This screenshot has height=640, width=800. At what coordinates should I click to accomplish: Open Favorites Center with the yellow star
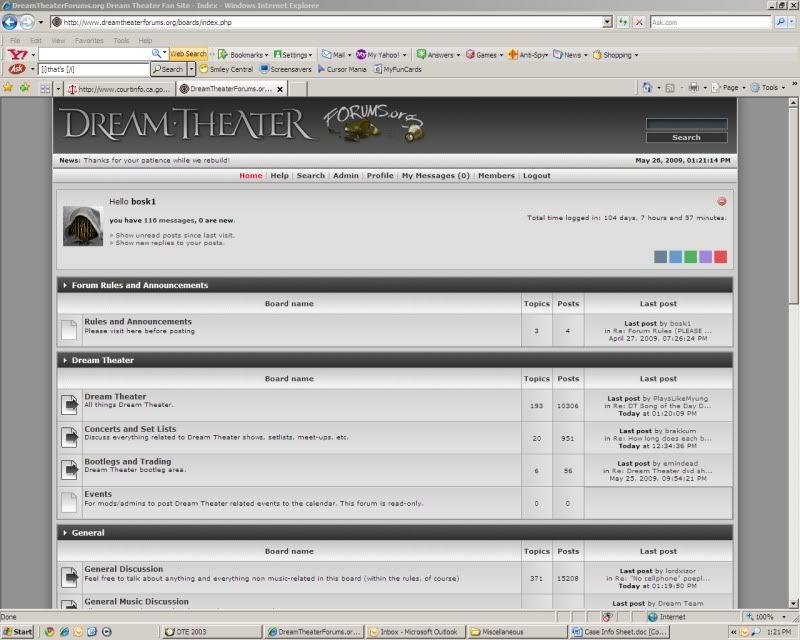(x=8, y=88)
